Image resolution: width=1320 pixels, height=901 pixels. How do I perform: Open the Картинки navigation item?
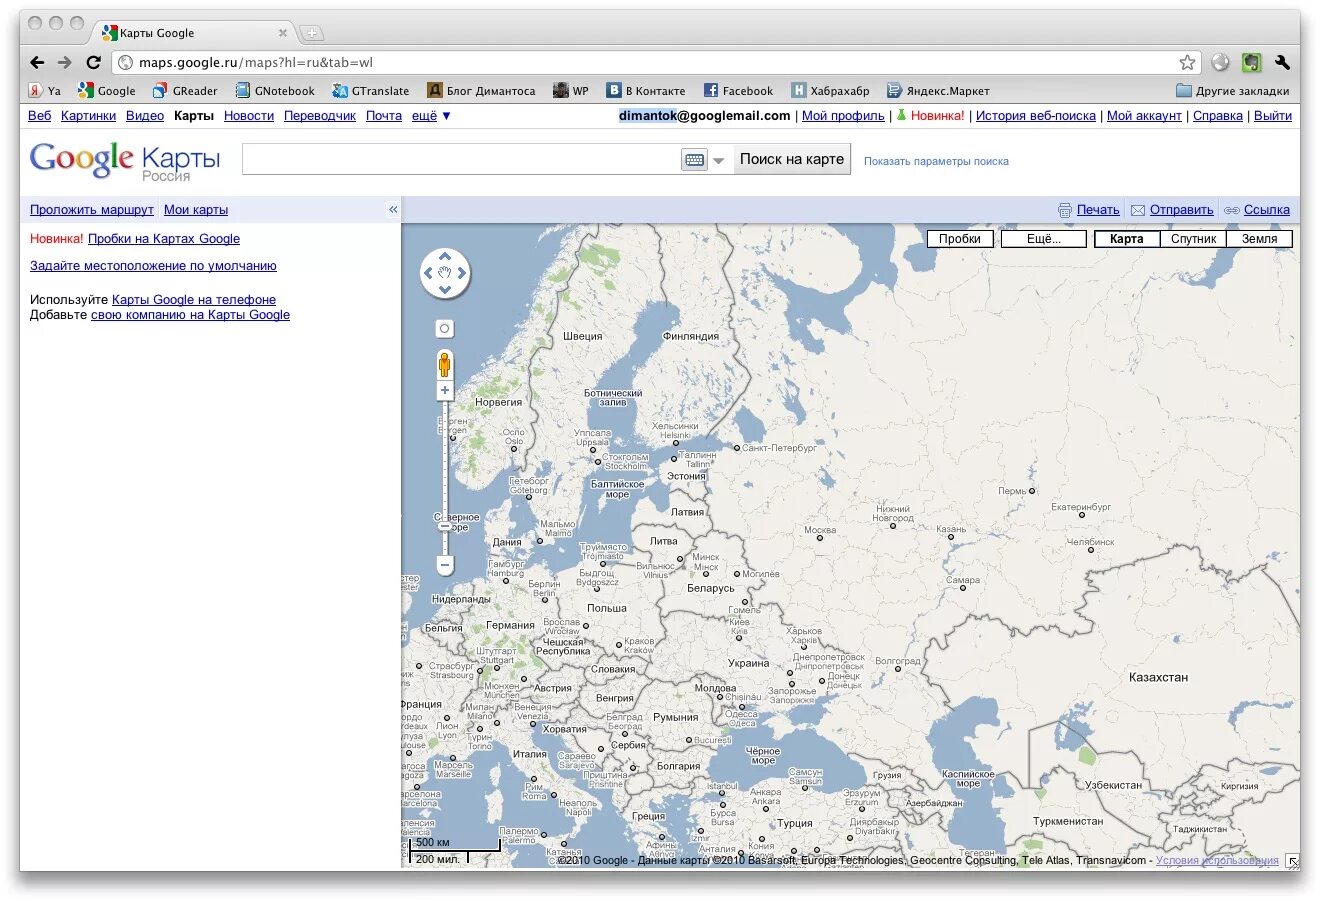click(x=88, y=116)
